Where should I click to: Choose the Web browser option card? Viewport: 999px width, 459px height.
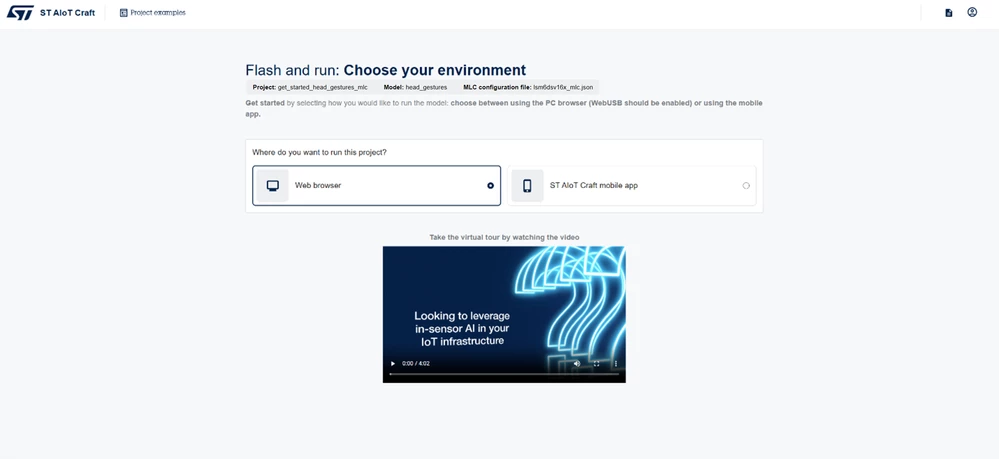point(377,186)
